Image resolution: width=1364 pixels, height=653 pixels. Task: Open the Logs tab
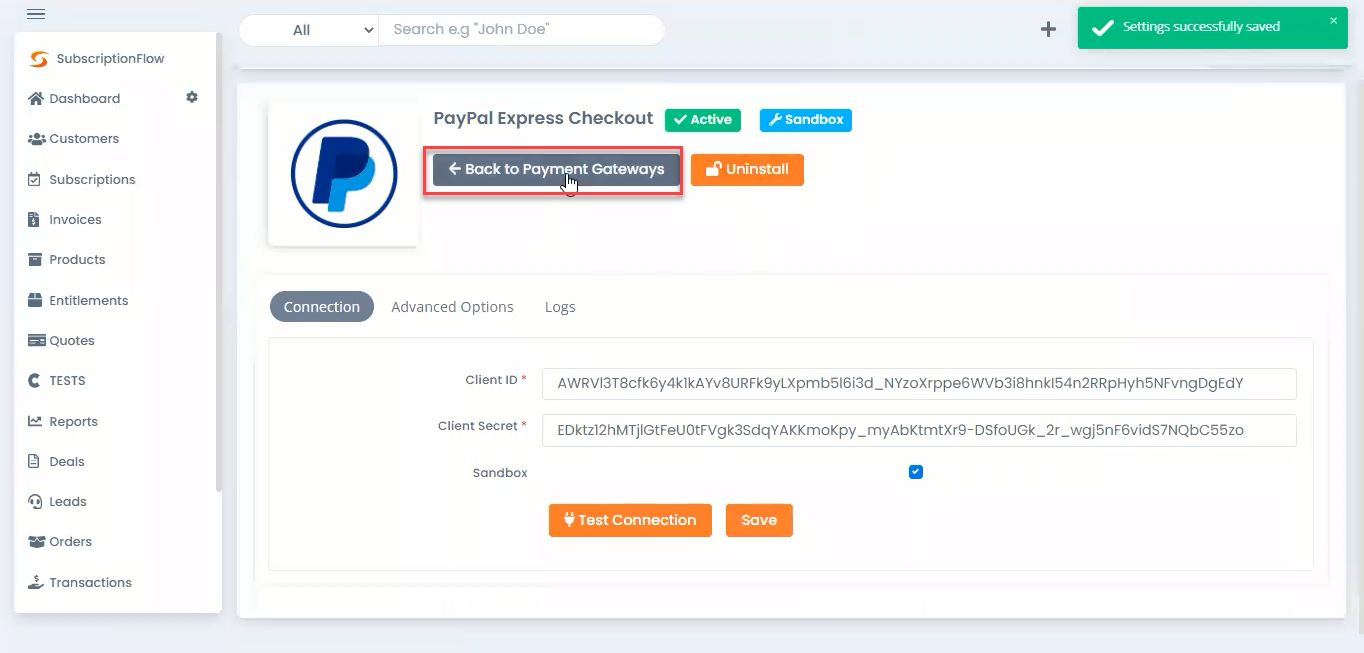click(x=560, y=307)
